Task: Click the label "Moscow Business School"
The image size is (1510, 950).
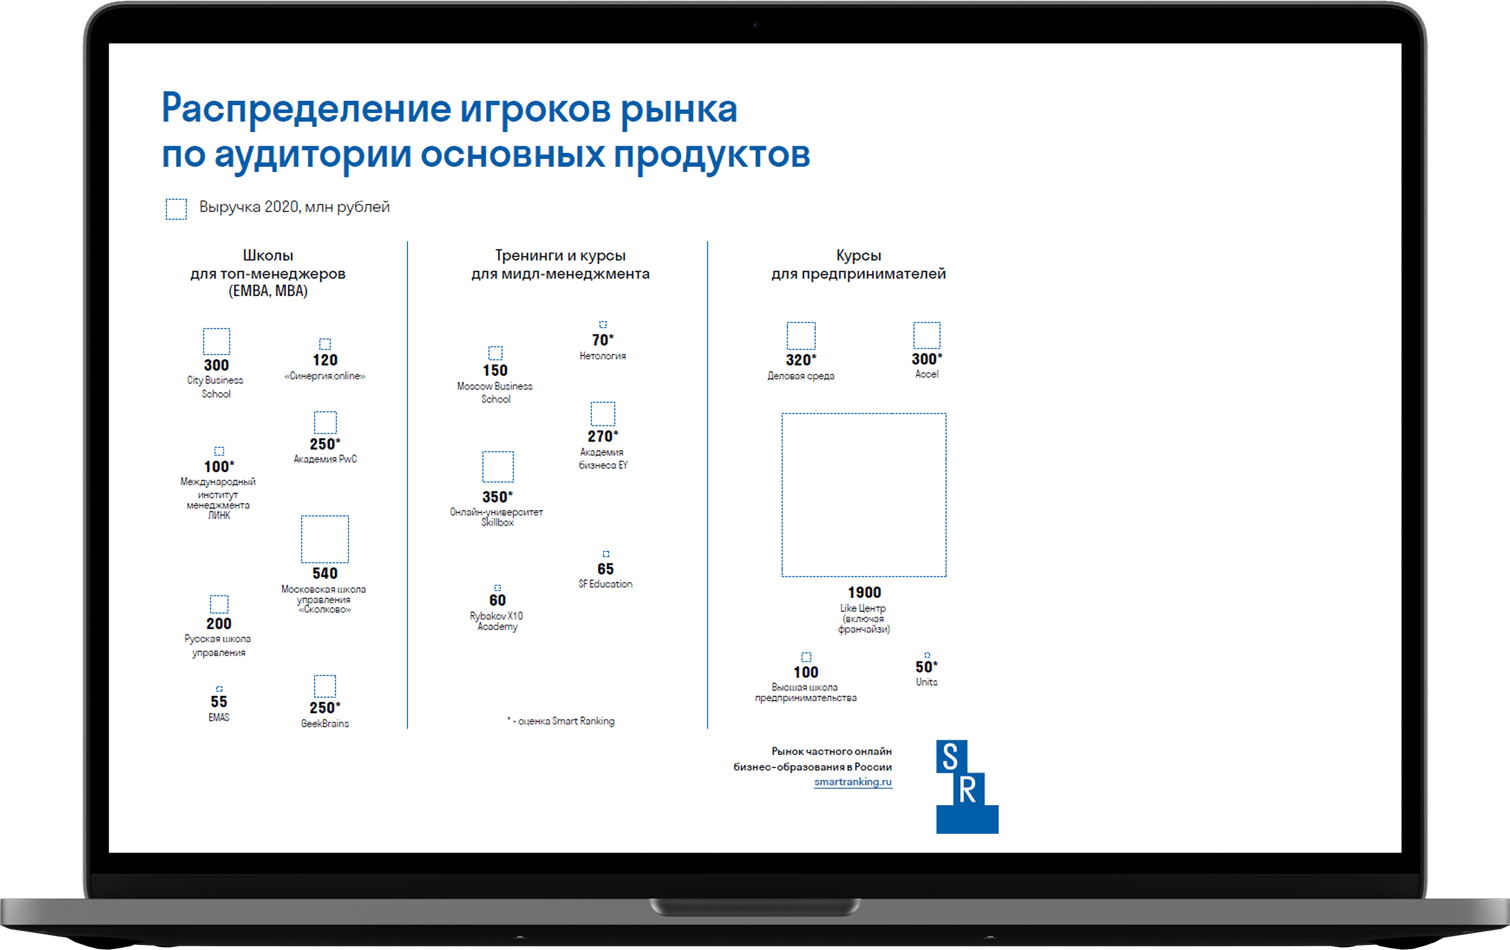Action: click(x=495, y=393)
